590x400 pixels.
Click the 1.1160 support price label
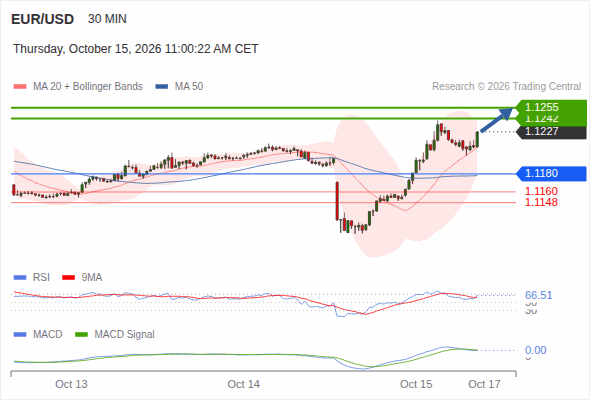click(x=541, y=191)
